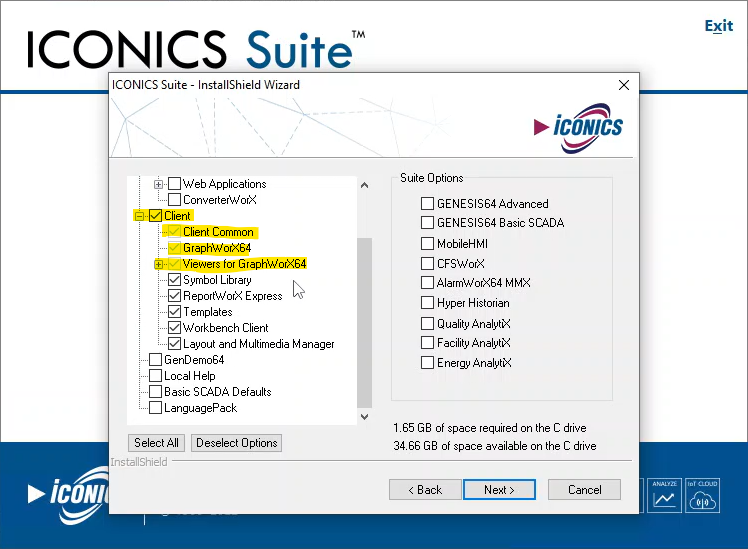Select the ReportWorX Express tree item
Screen dimensions: 748x549
(232, 296)
